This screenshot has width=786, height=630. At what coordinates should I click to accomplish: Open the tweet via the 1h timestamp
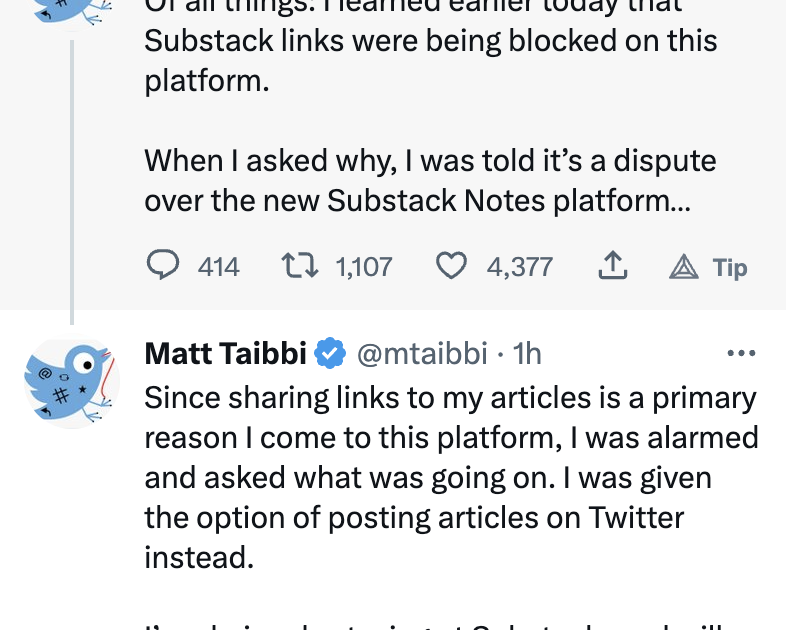(527, 353)
